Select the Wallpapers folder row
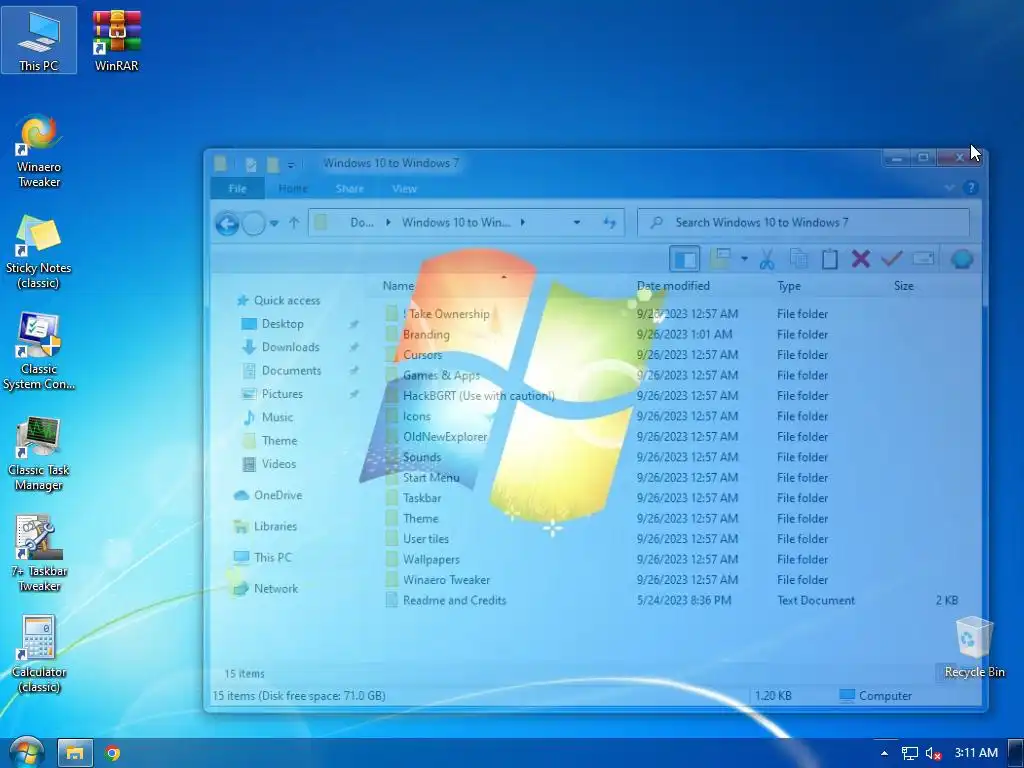 (673, 560)
